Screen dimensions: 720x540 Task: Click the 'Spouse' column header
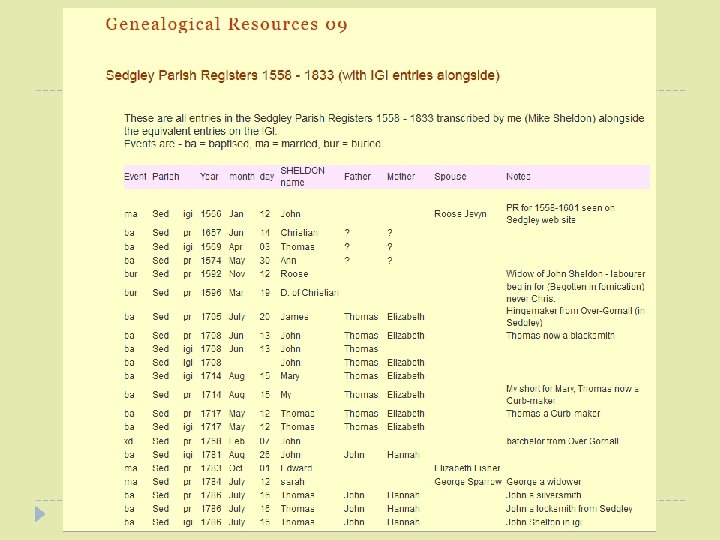[450, 176]
